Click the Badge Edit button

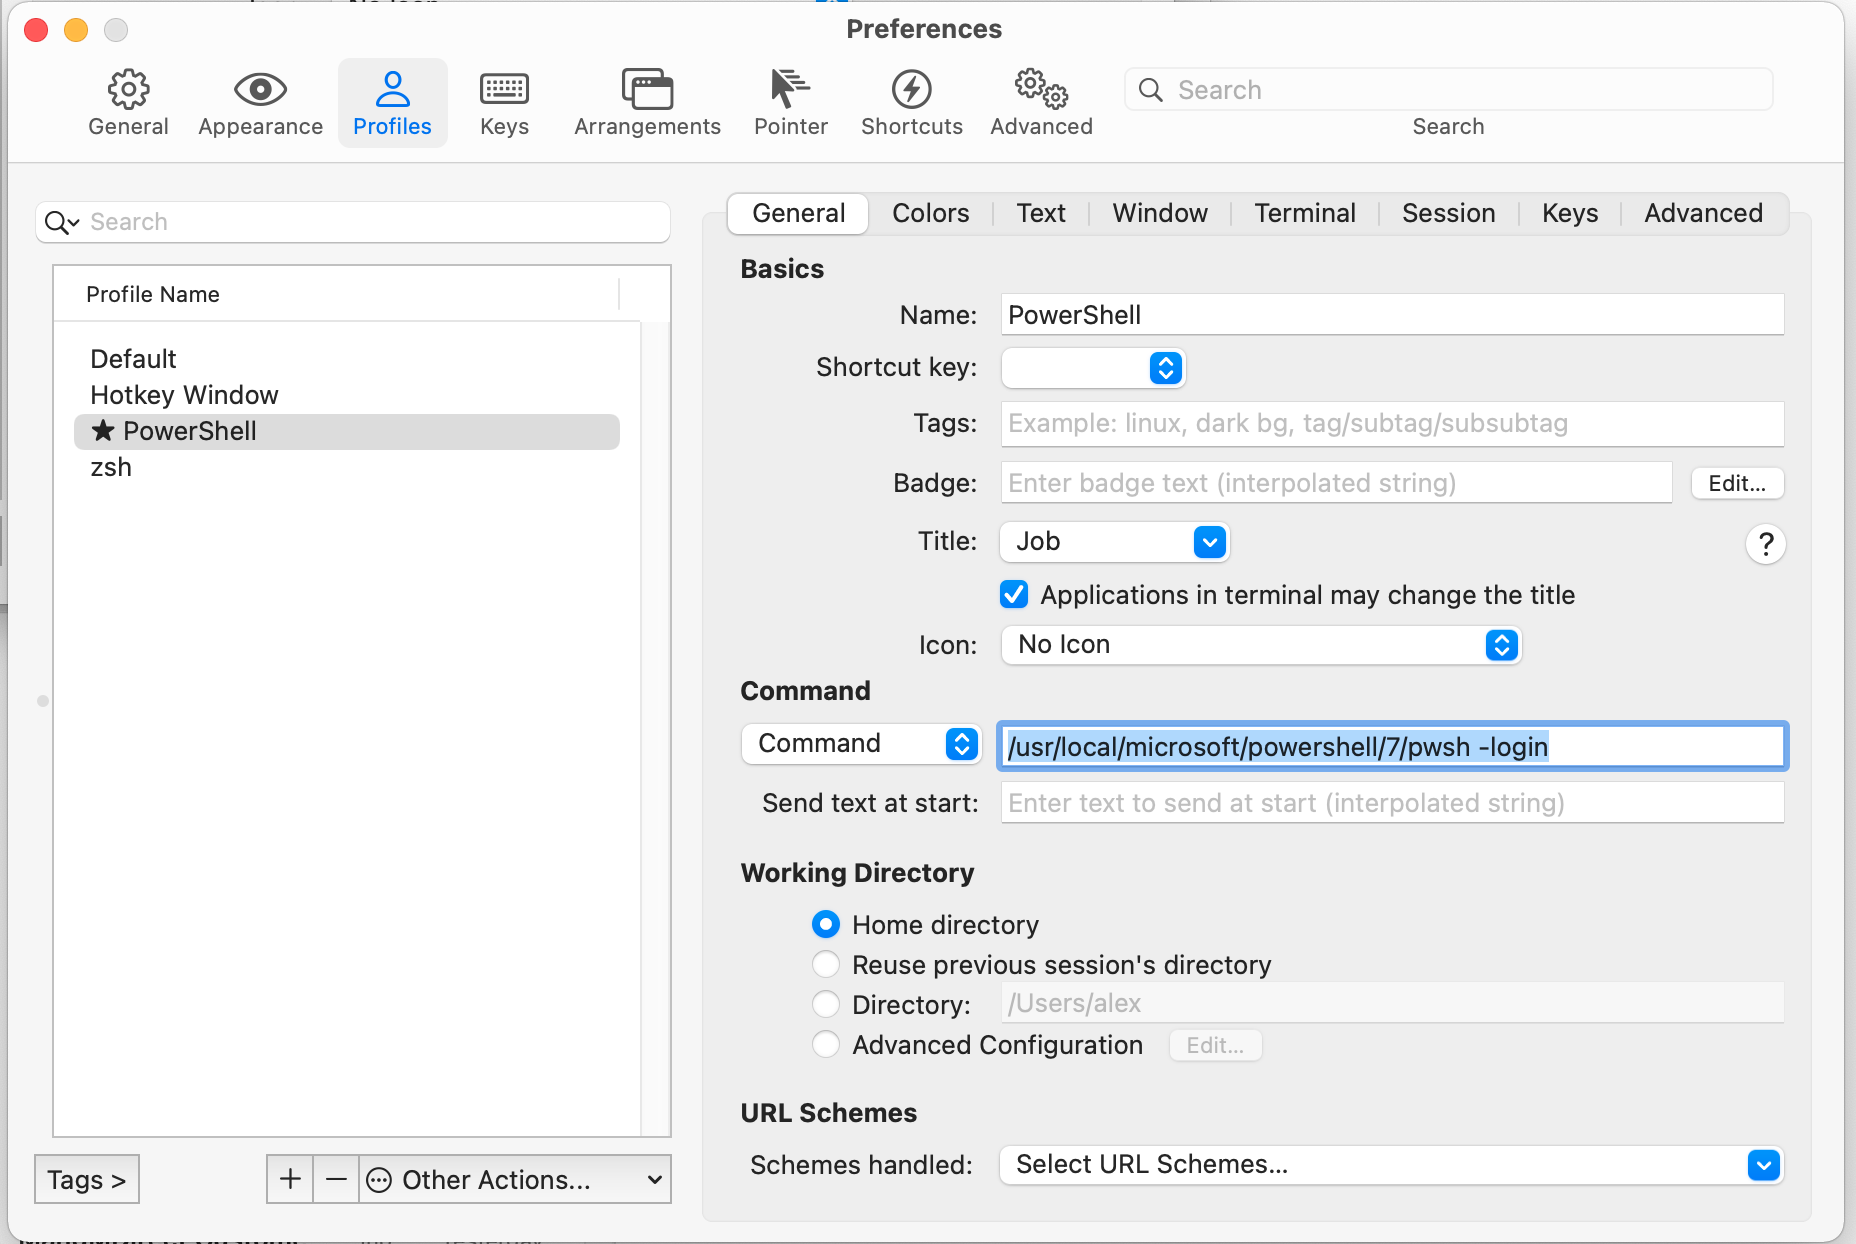click(x=1737, y=483)
